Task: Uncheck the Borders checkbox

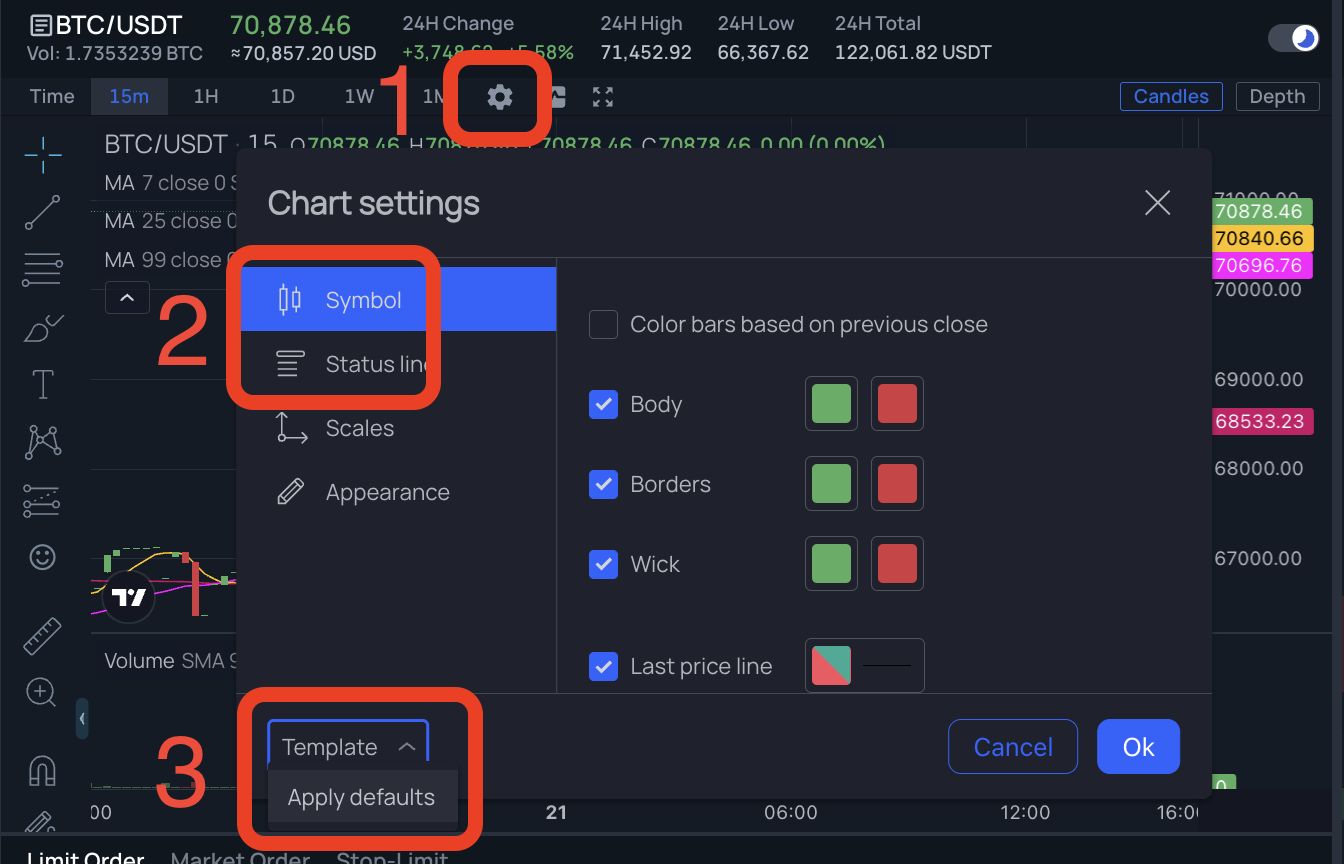Action: click(603, 484)
